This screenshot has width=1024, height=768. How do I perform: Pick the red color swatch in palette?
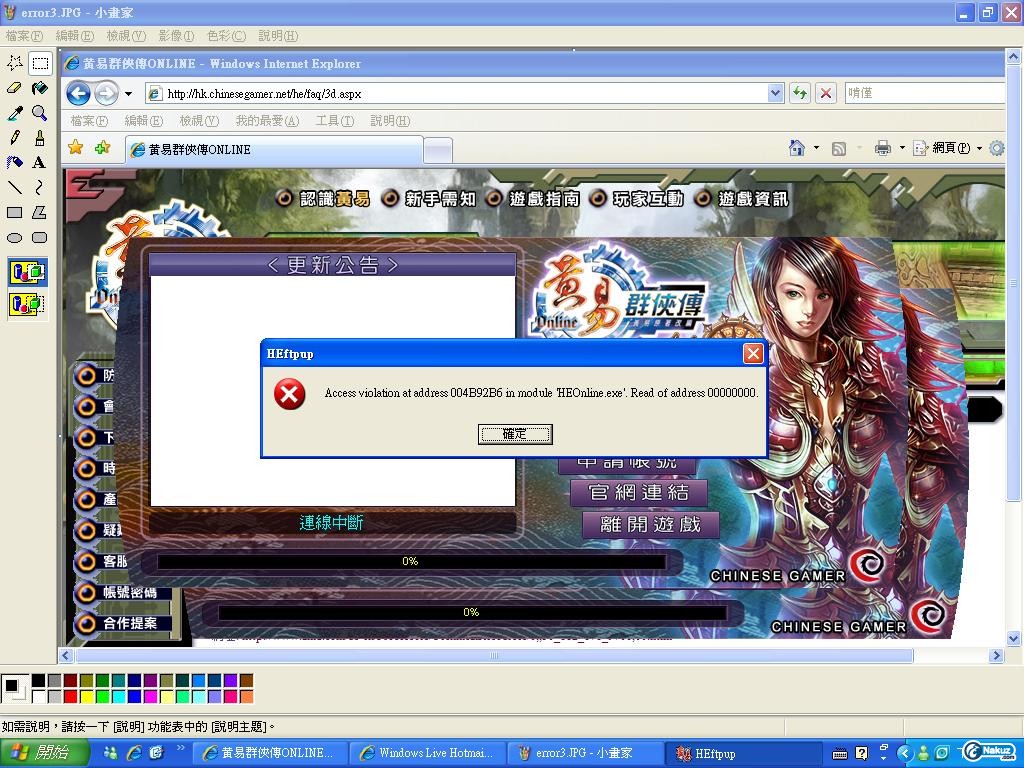71,696
